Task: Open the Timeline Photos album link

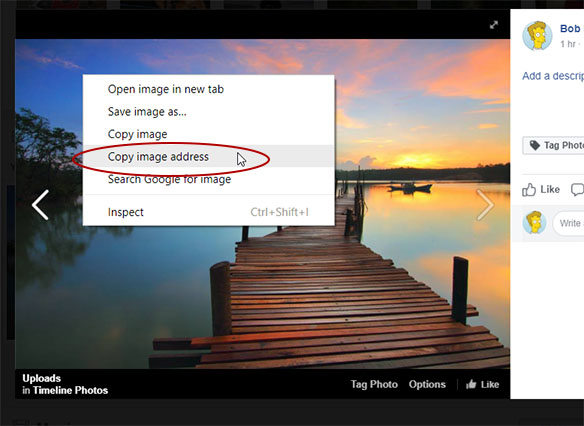Action: (70, 390)
